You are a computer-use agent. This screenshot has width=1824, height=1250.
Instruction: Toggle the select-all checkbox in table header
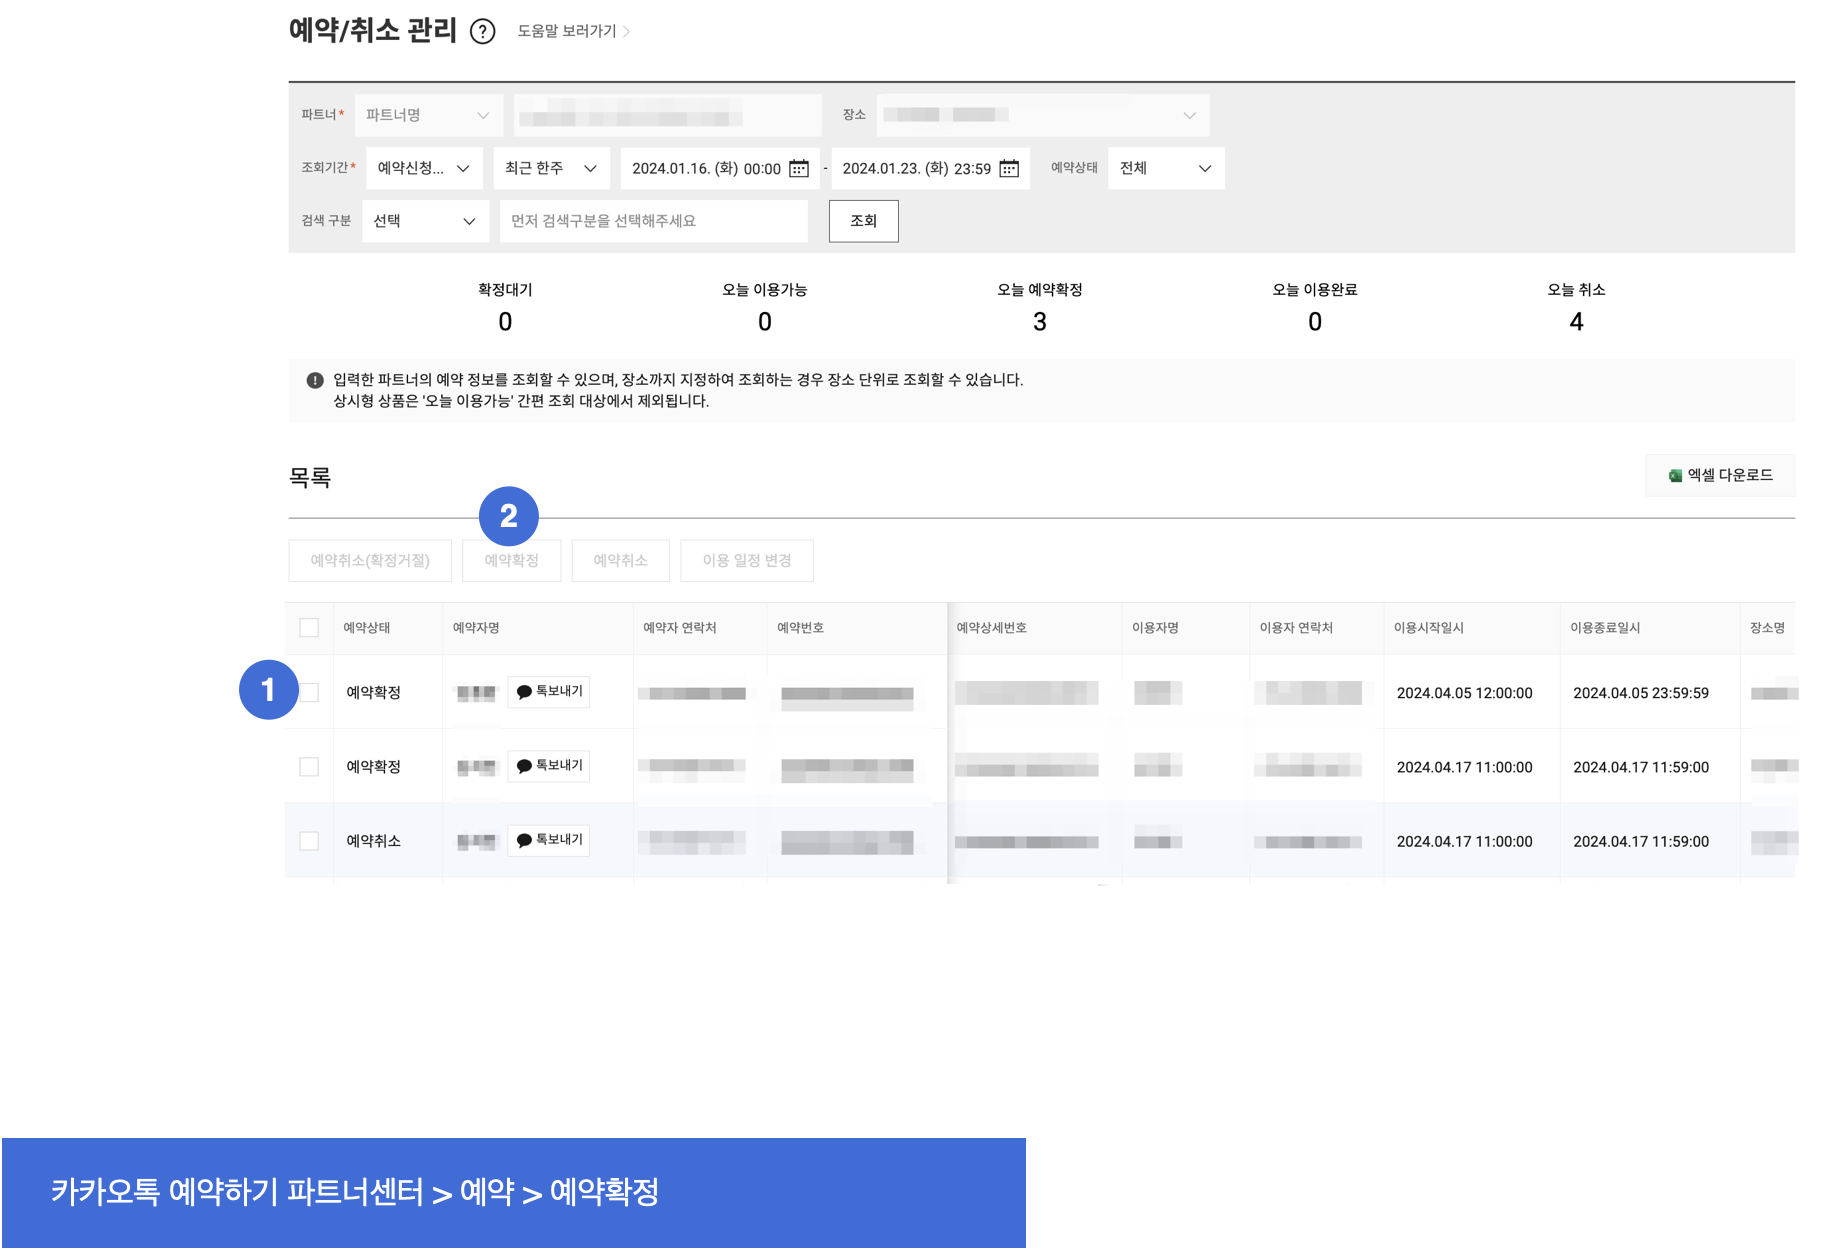click(309, 628)
